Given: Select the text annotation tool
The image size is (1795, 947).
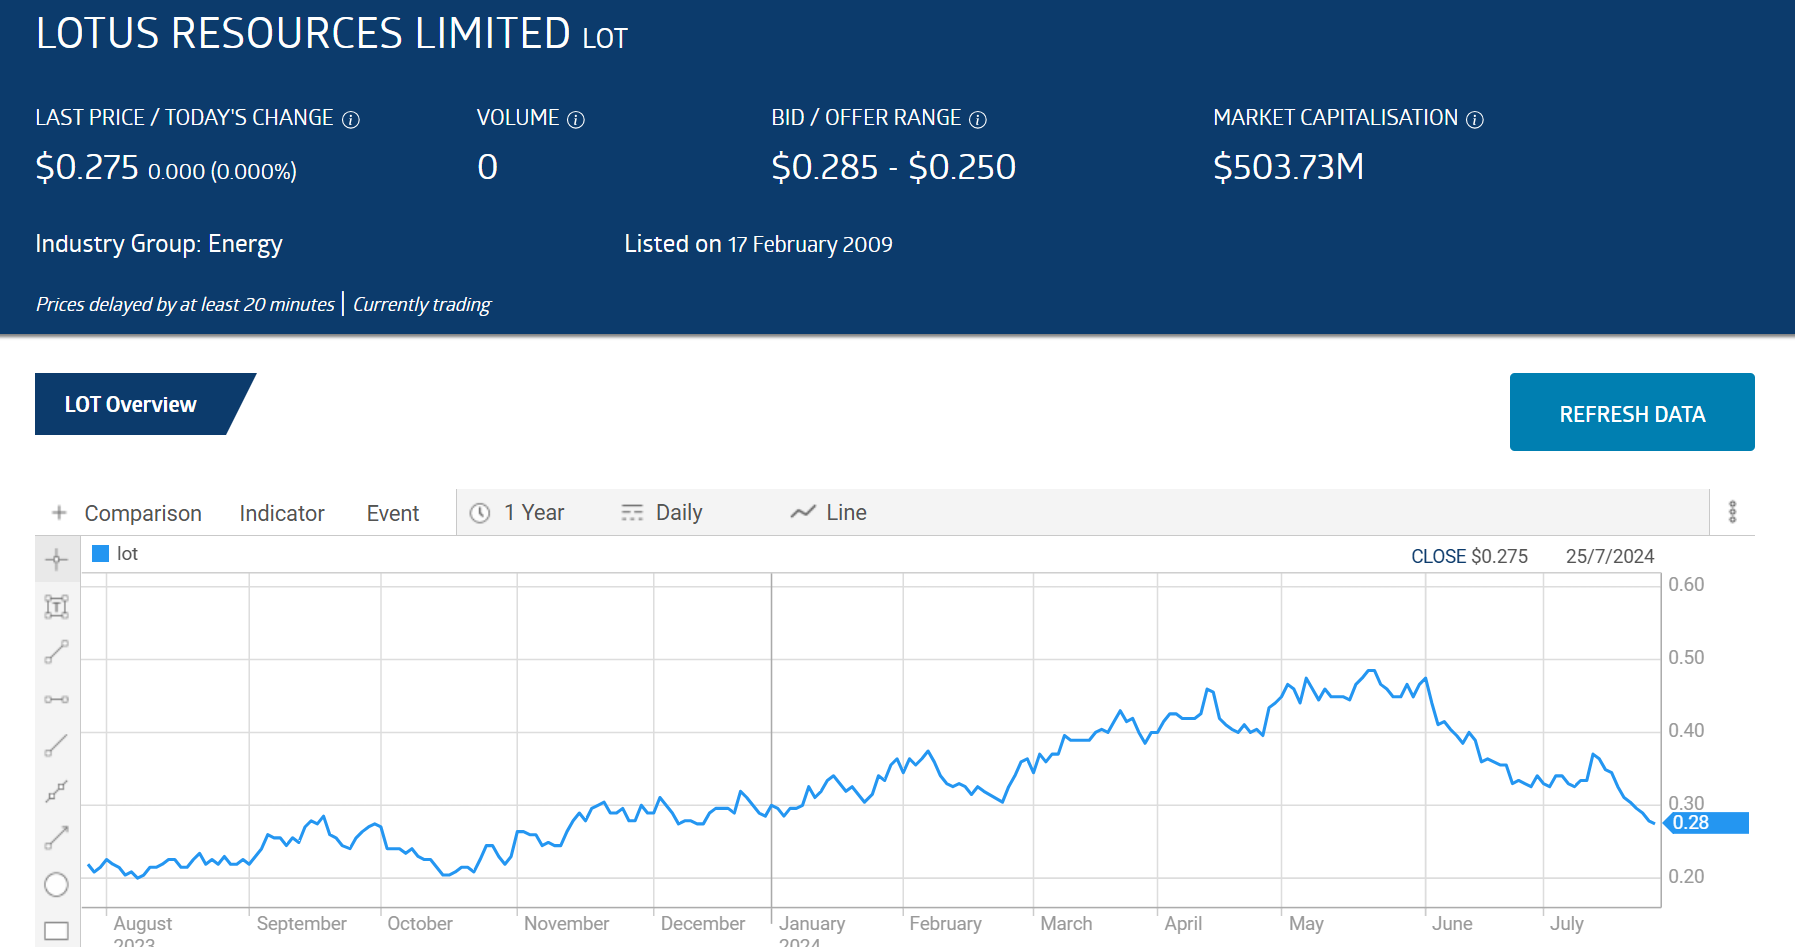Looking at the screenshot, I should tap(57, 606).
